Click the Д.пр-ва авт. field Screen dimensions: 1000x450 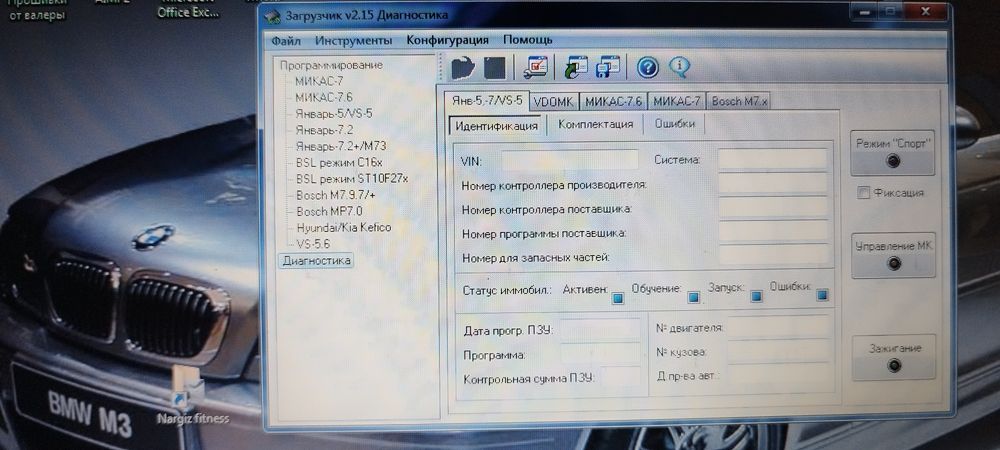[779, 375]
